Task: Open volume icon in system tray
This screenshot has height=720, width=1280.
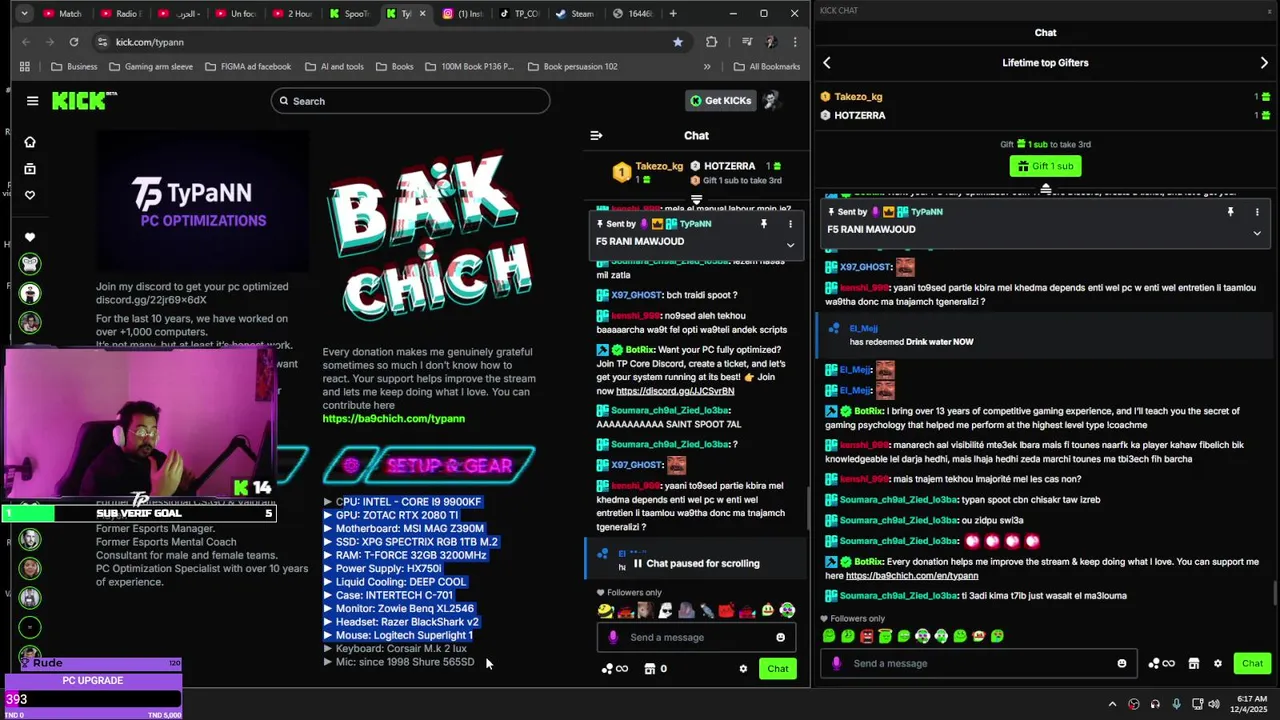Action: point(1216,704)
